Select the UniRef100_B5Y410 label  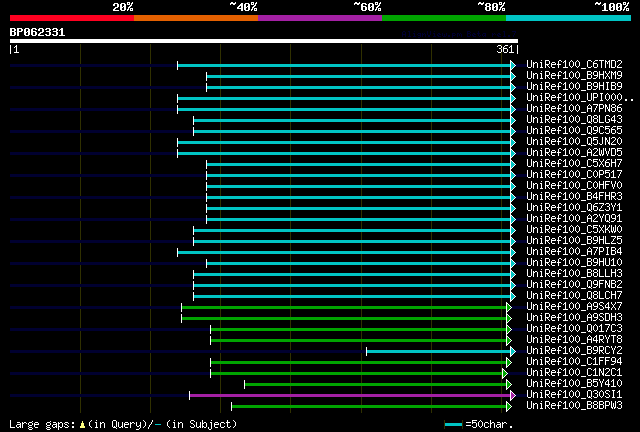click(x=574, y=384)
